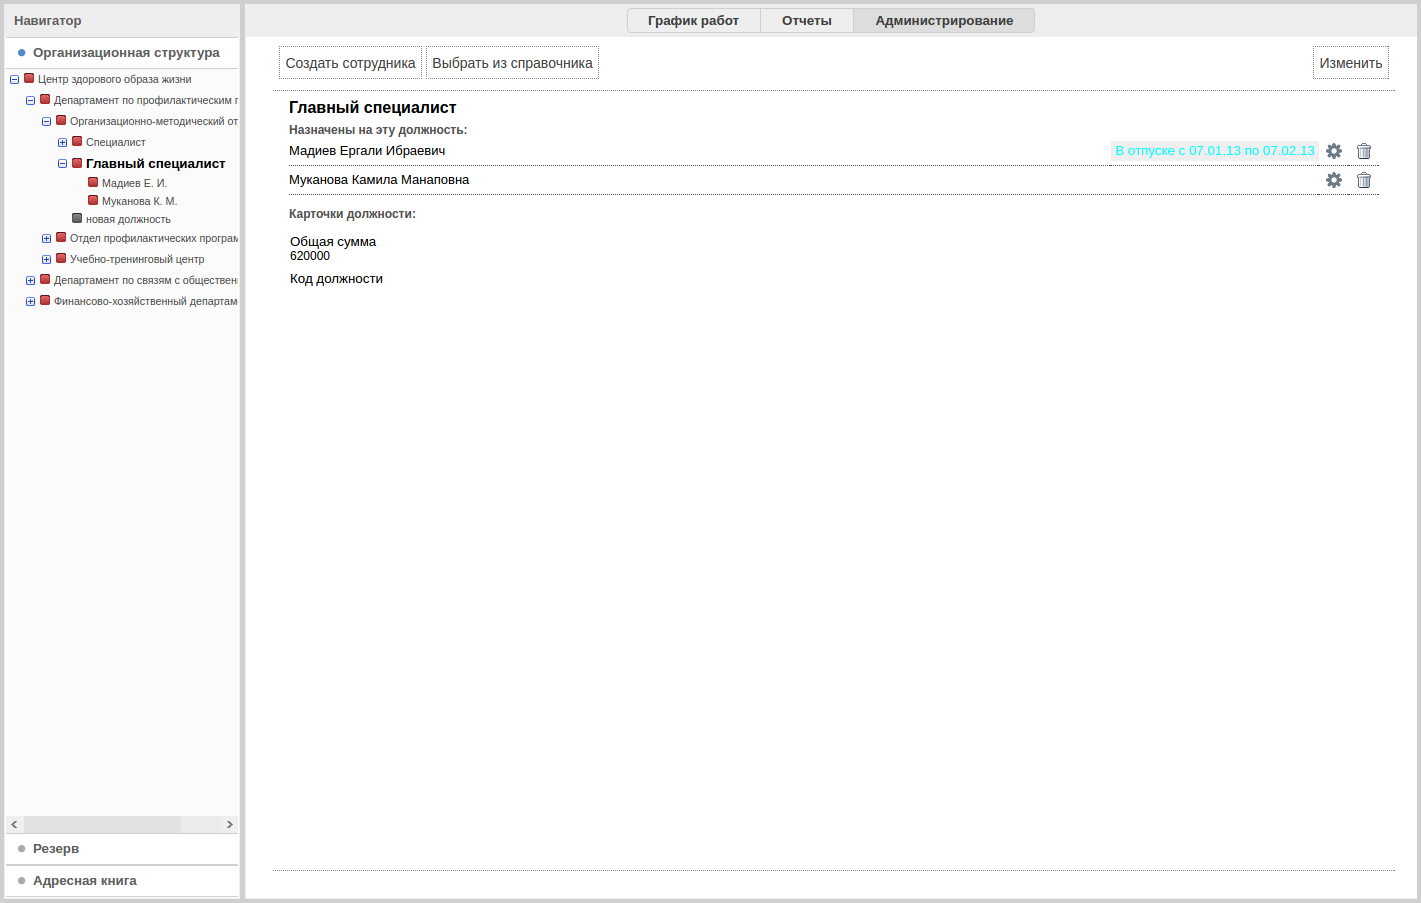Open settings gear for Муканова Камила Манаповна

(1334, 180)
